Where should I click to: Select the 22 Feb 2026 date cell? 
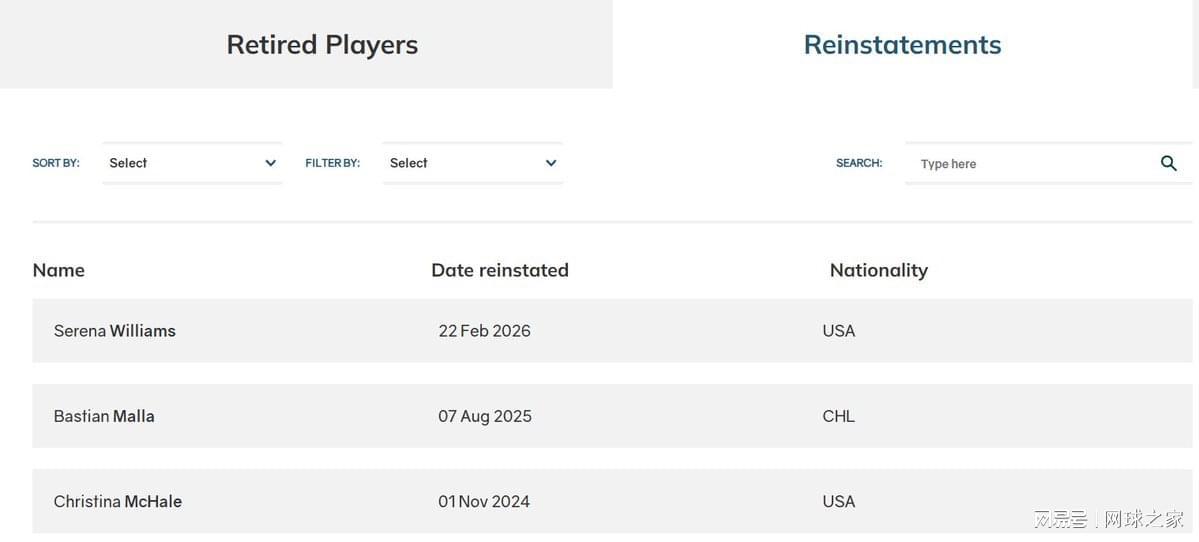coord(485,331)
